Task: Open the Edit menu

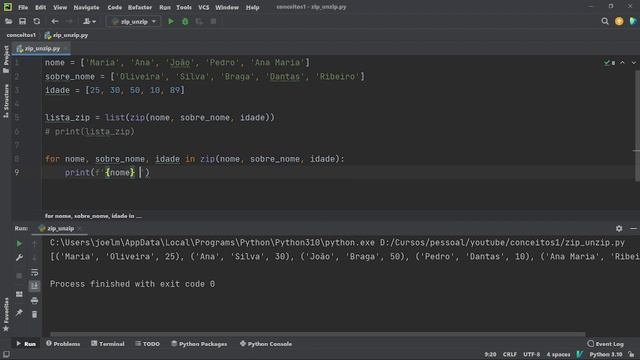Action: 40,7
